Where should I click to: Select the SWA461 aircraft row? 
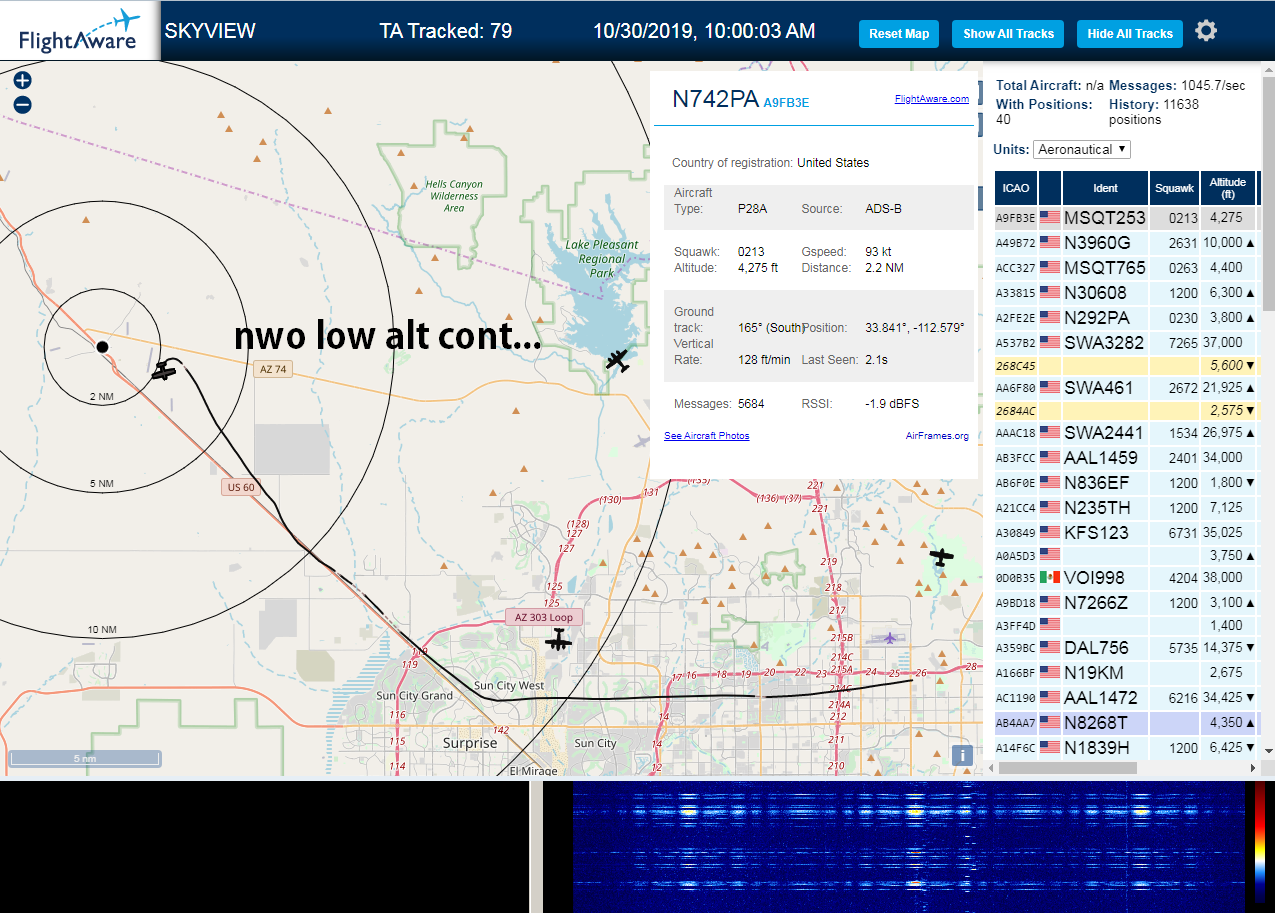[1126, 388]
